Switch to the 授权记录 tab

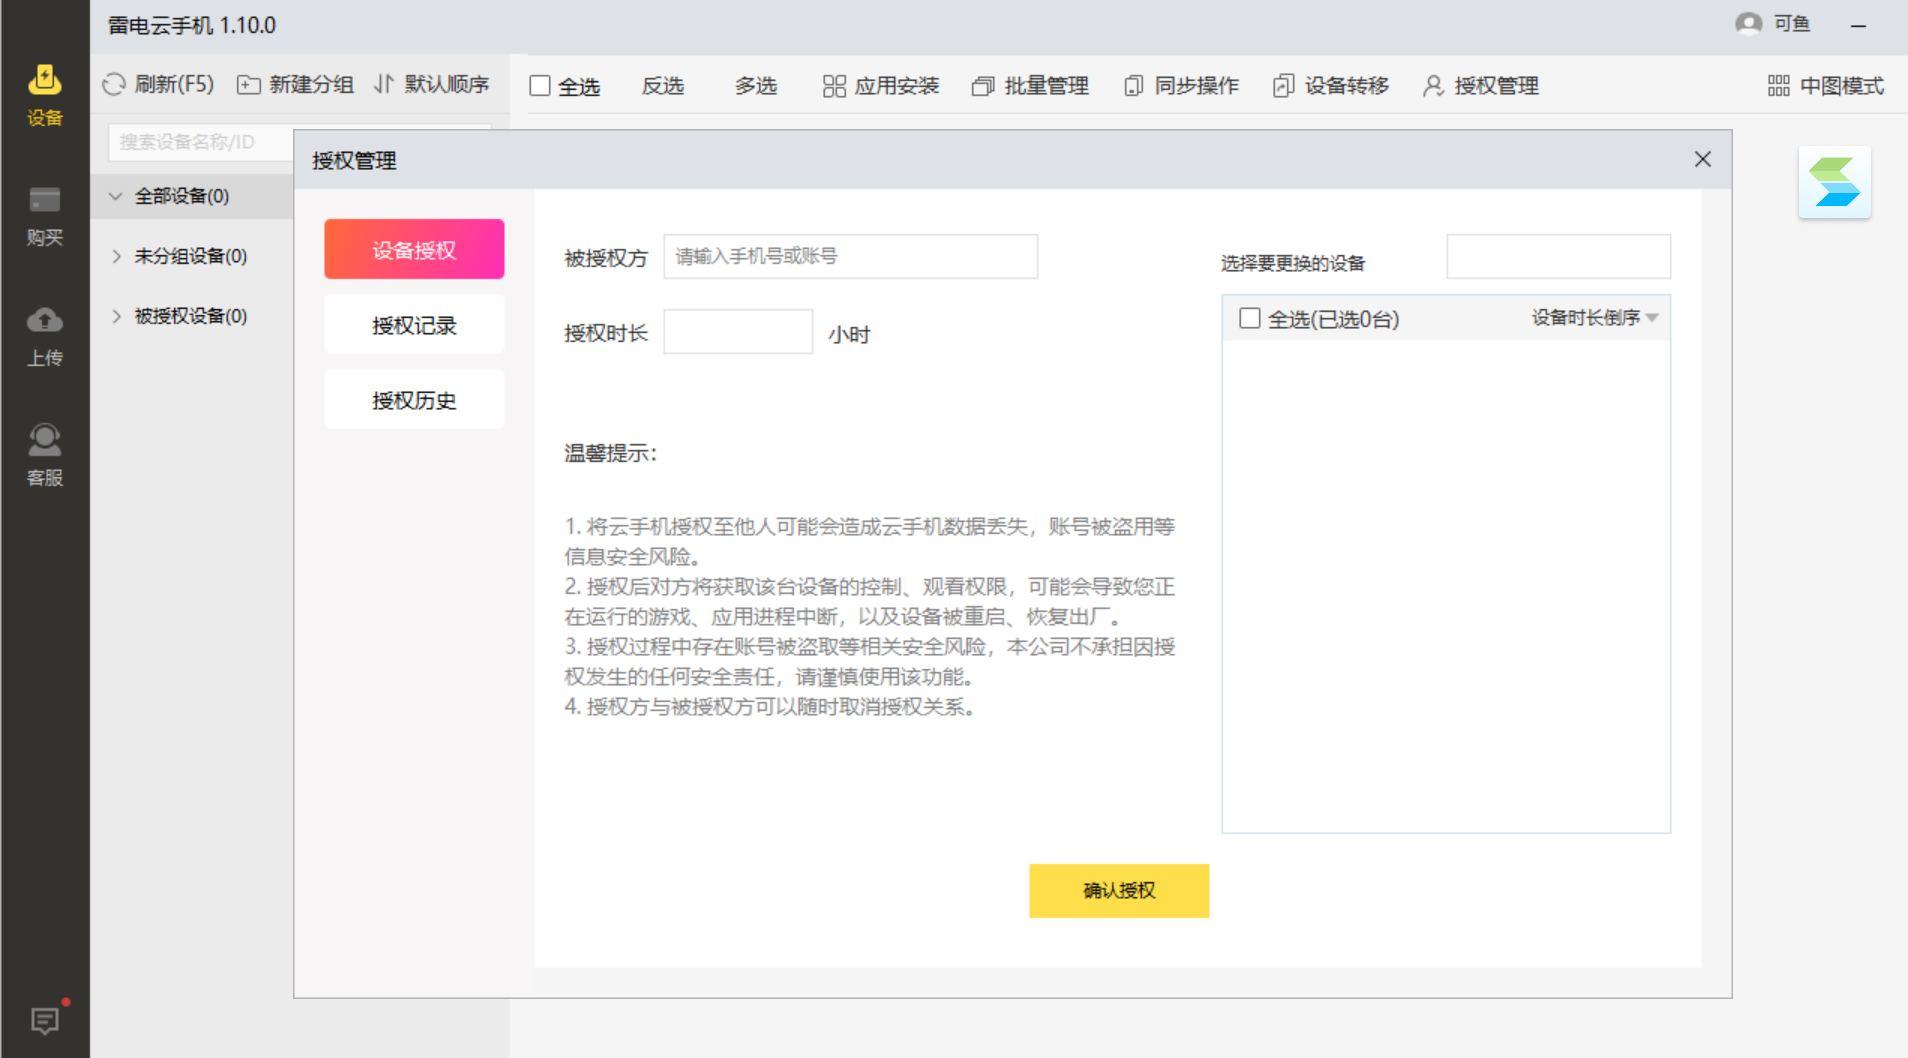pos(413,324)
